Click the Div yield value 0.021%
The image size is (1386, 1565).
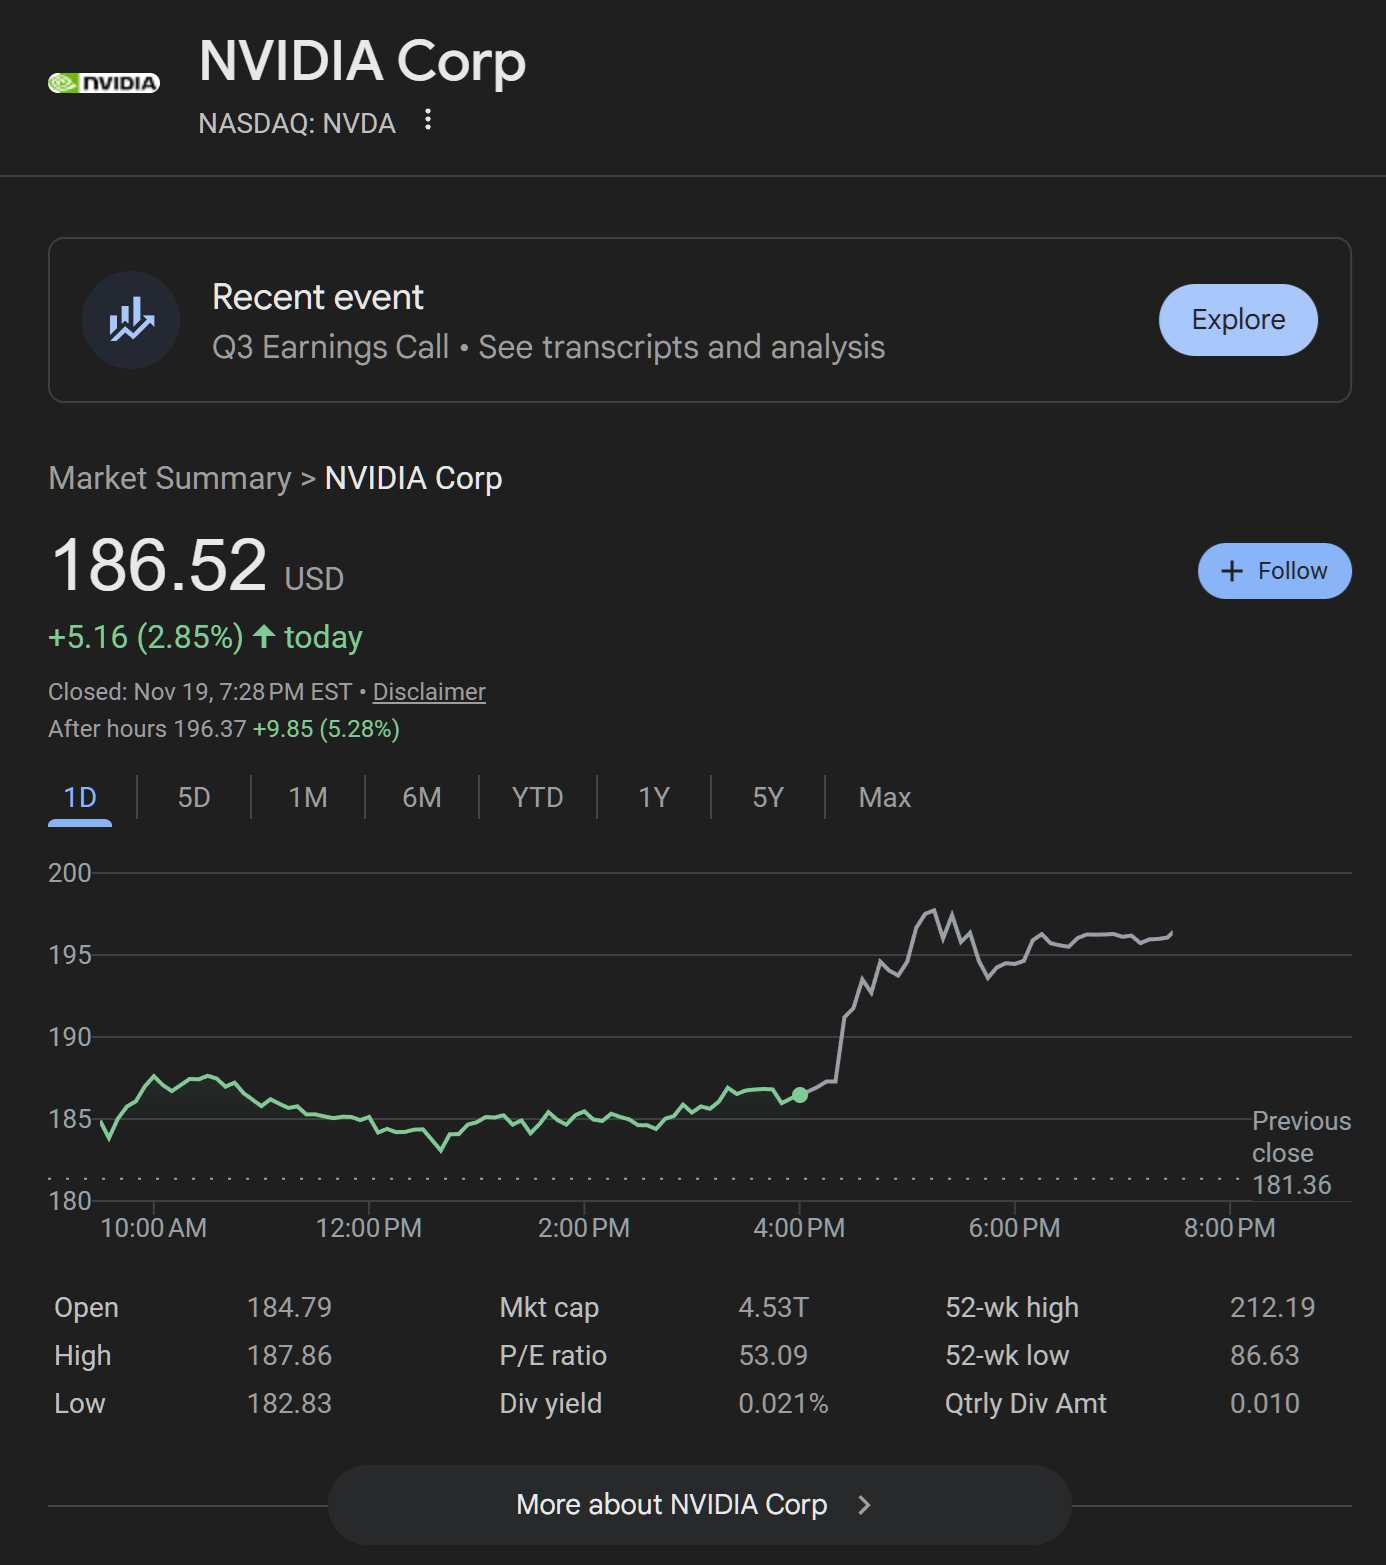coord(784,1404)
